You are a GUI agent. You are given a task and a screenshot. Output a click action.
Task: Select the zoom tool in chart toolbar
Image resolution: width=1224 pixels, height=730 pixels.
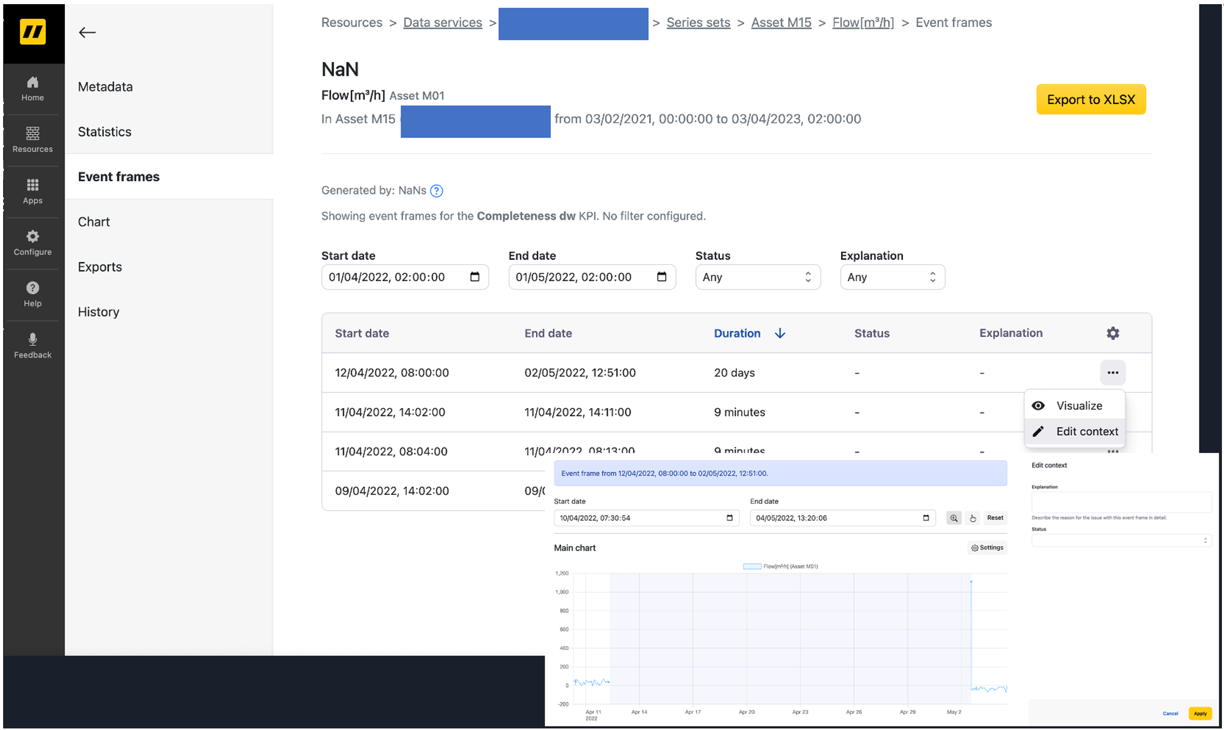(x=954, y=518)
